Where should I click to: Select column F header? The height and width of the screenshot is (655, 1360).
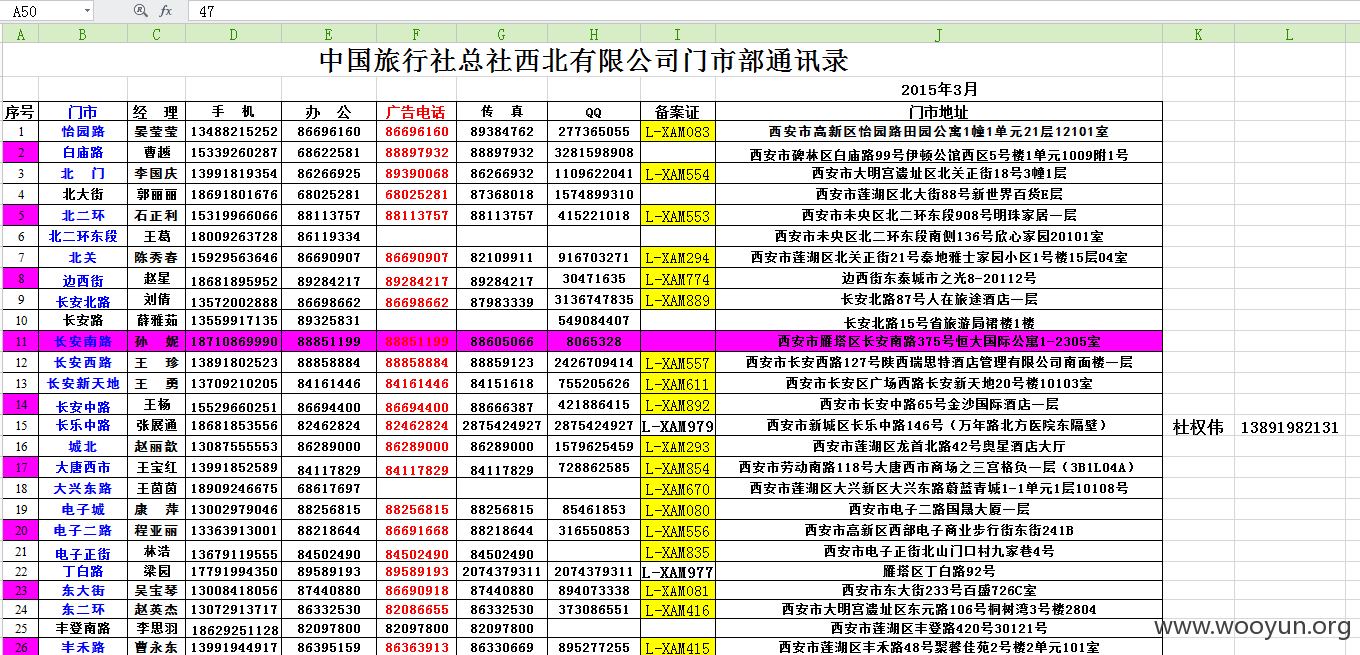pos(417,34)
